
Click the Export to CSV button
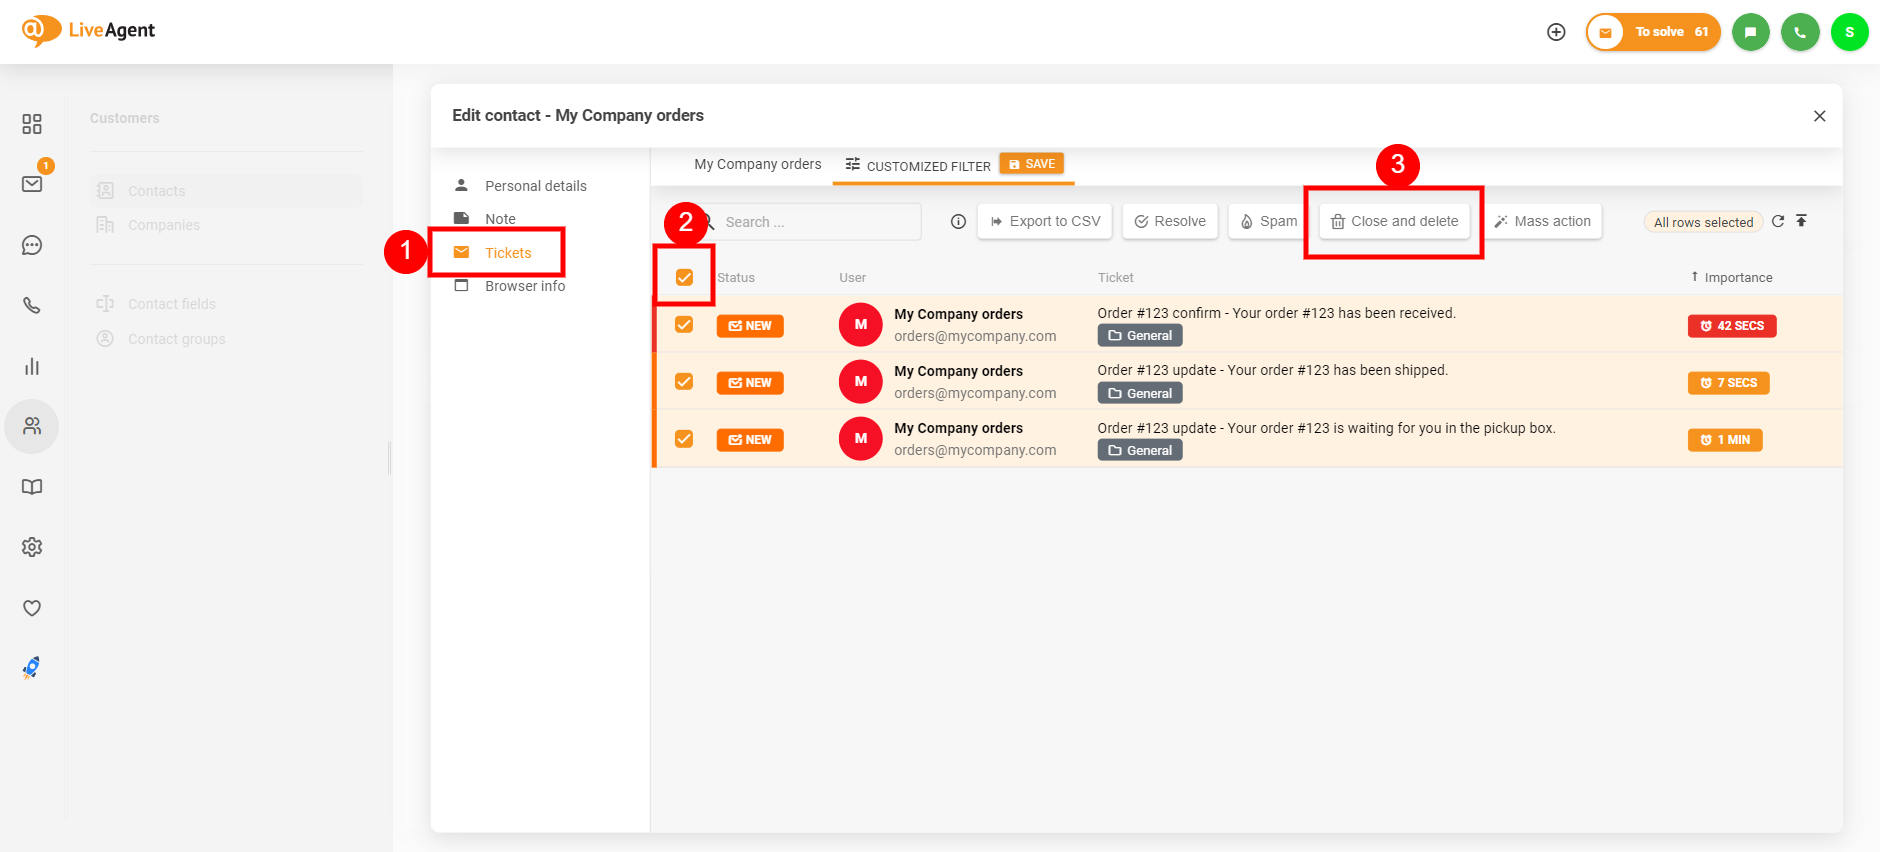pyautogui.click(x=1044, y=222)
